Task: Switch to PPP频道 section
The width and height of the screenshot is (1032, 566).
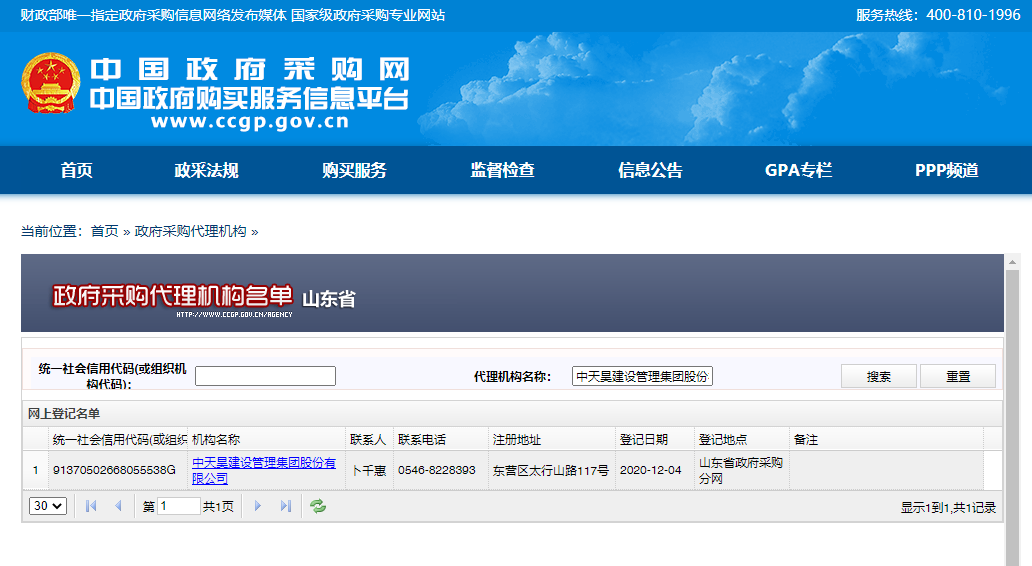Action: pos(946,170)
